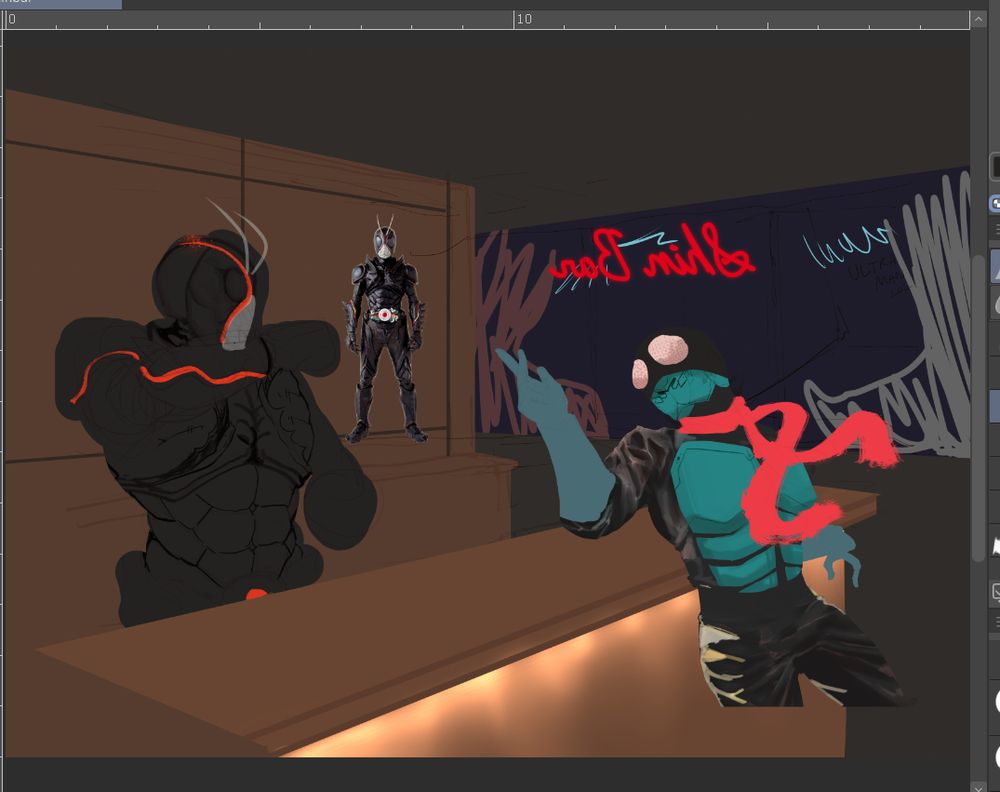This screenshot has height=792, width=1000.
Task: Click the vertical scrollbar thumb beside canvas
Action: (x=978, y=408)
